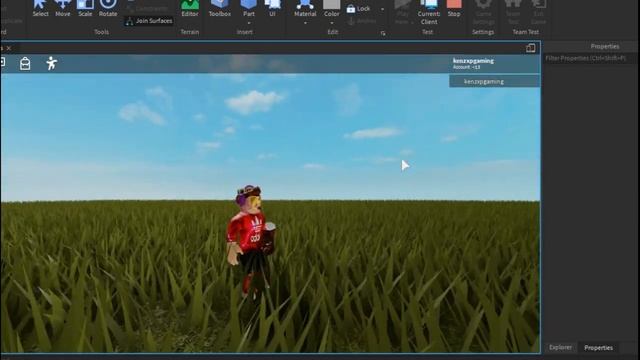Open the Toolbox panel
640x360 pixels.
coord(220,8)
